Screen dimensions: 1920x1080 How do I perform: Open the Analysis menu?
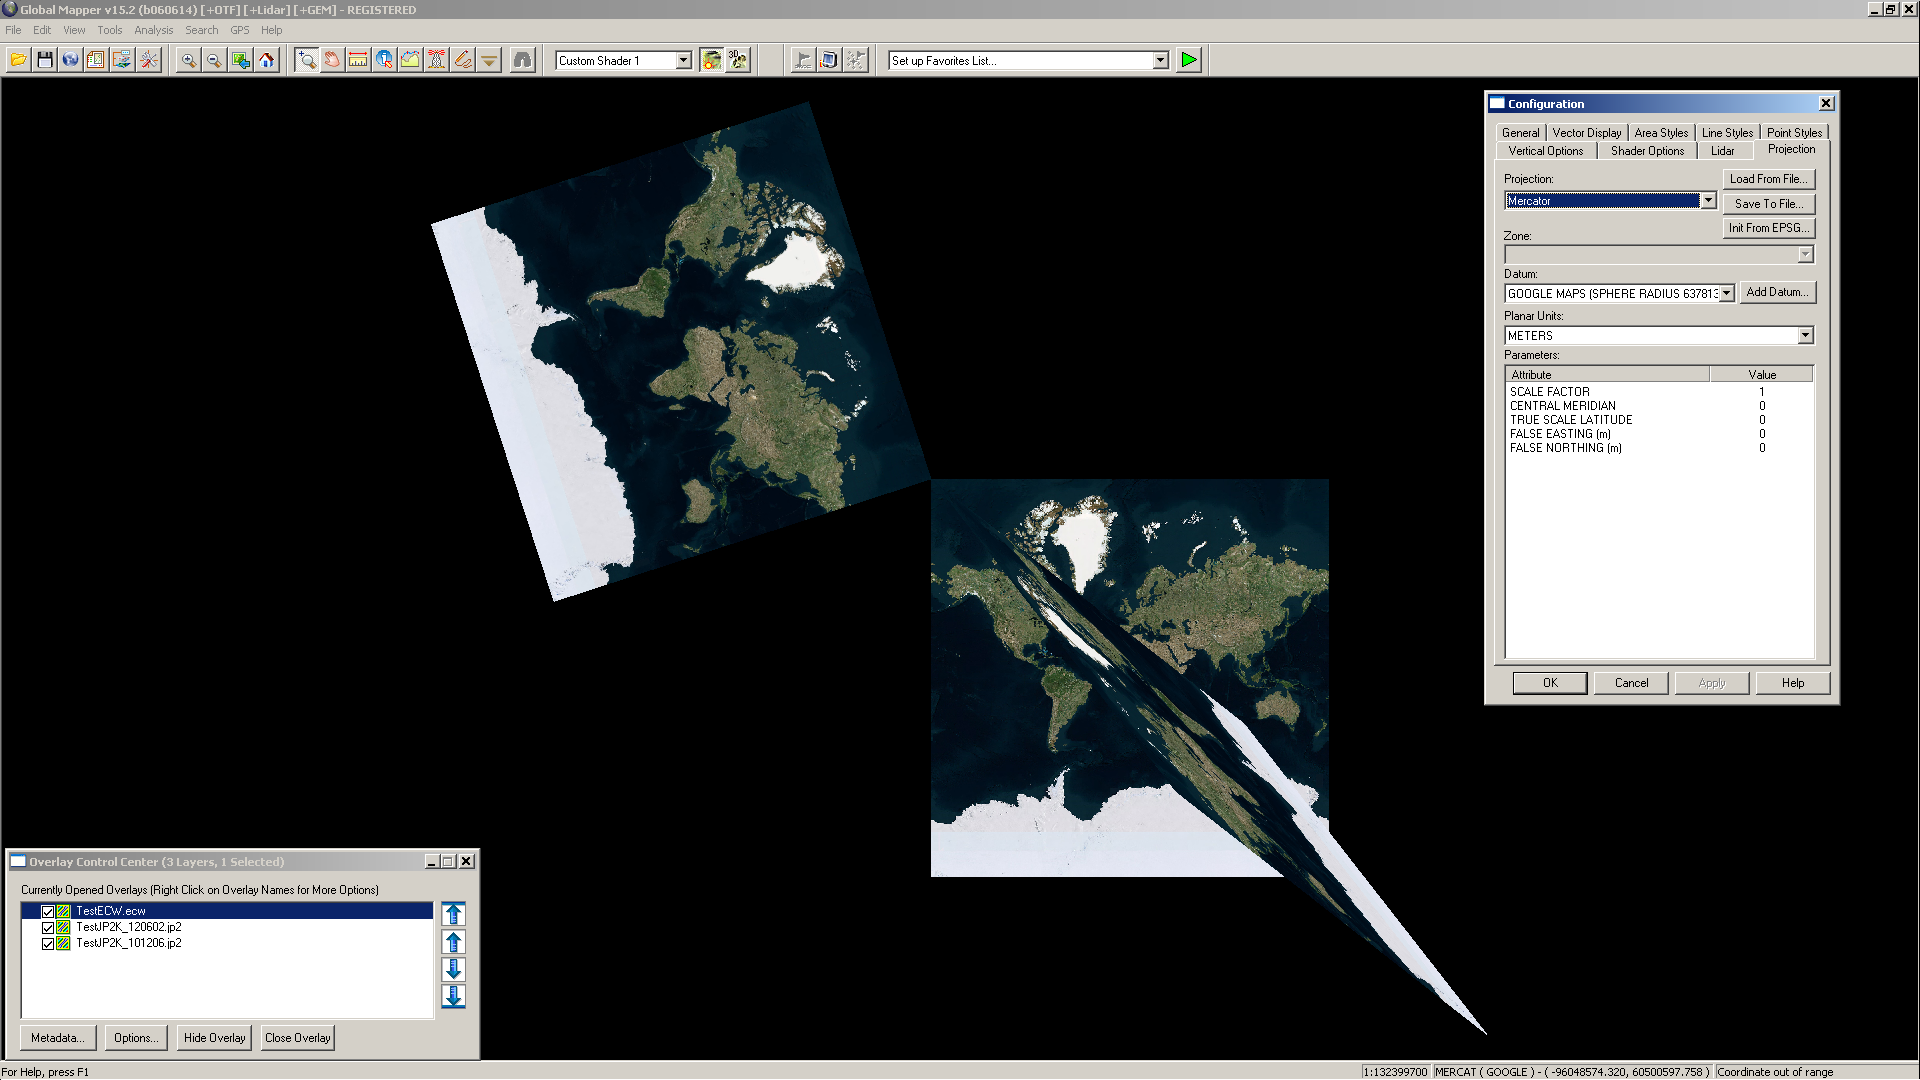153,30
